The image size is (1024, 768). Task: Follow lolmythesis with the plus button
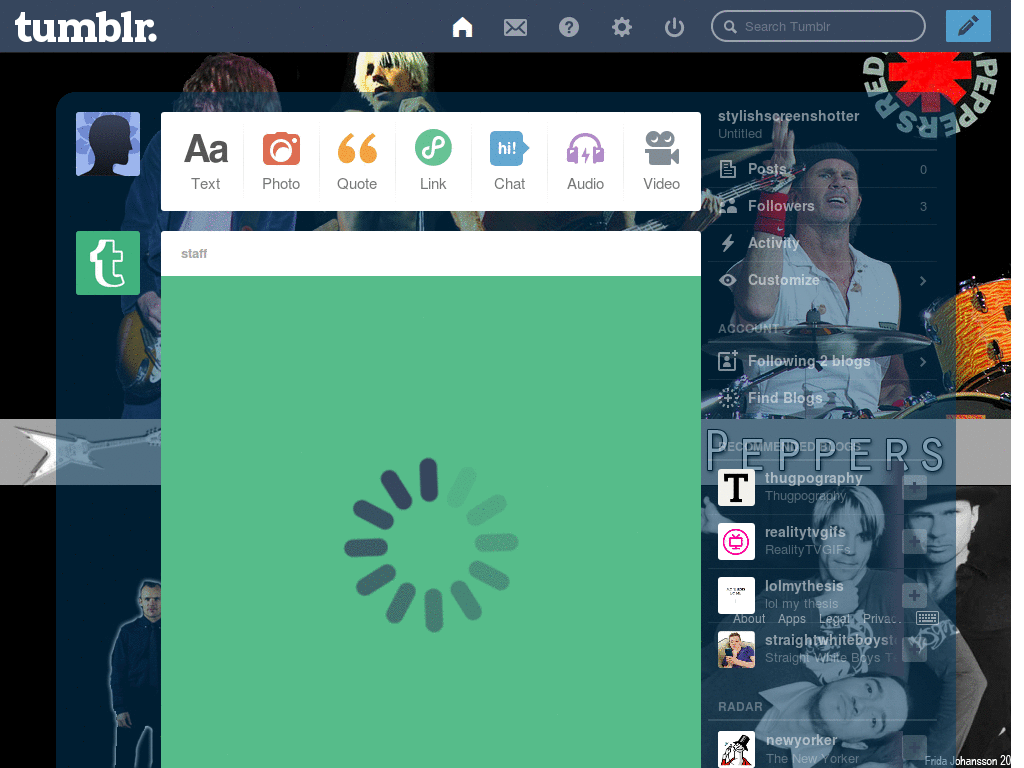(x=914, y=596)
